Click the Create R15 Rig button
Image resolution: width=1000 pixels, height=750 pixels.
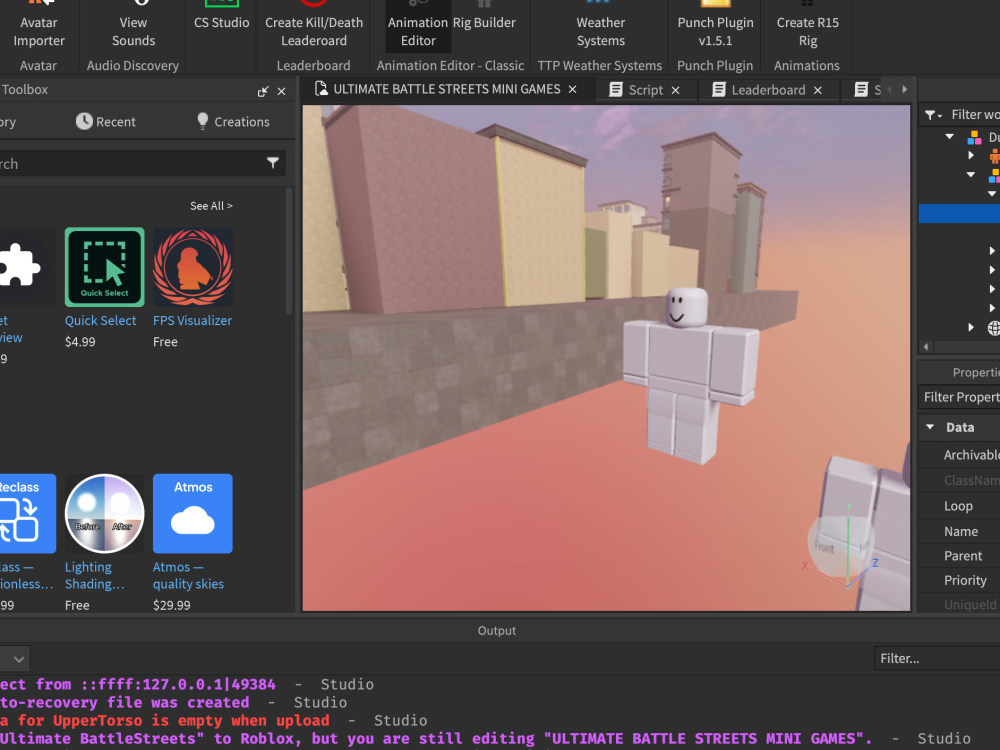807,26
